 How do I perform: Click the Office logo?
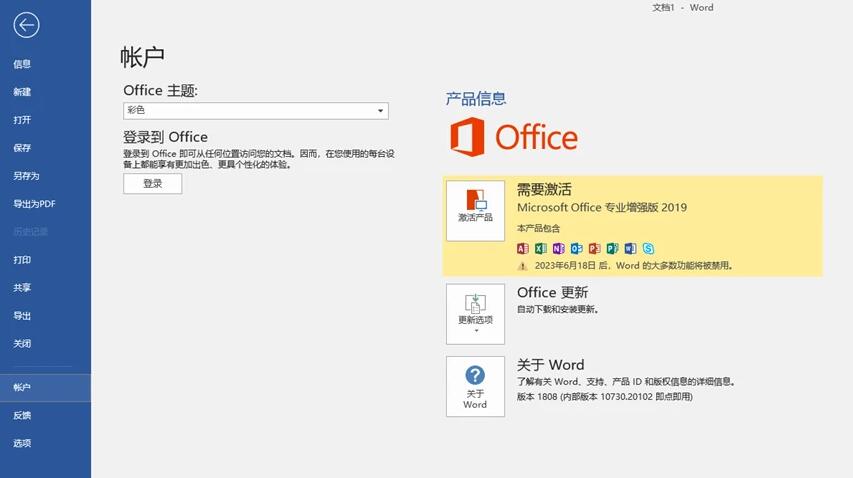(514, 137)
